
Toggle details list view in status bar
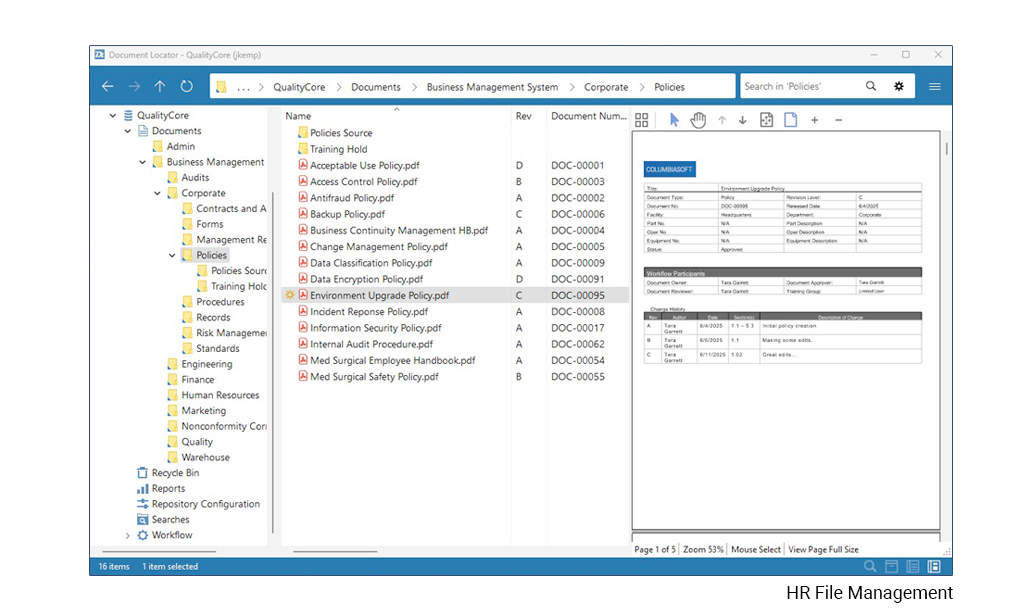pyautogui.click(x=913, y=566)
